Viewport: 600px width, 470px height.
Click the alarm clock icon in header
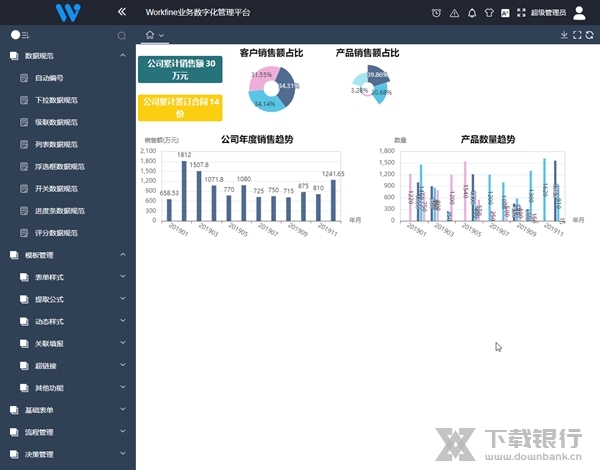436,13
